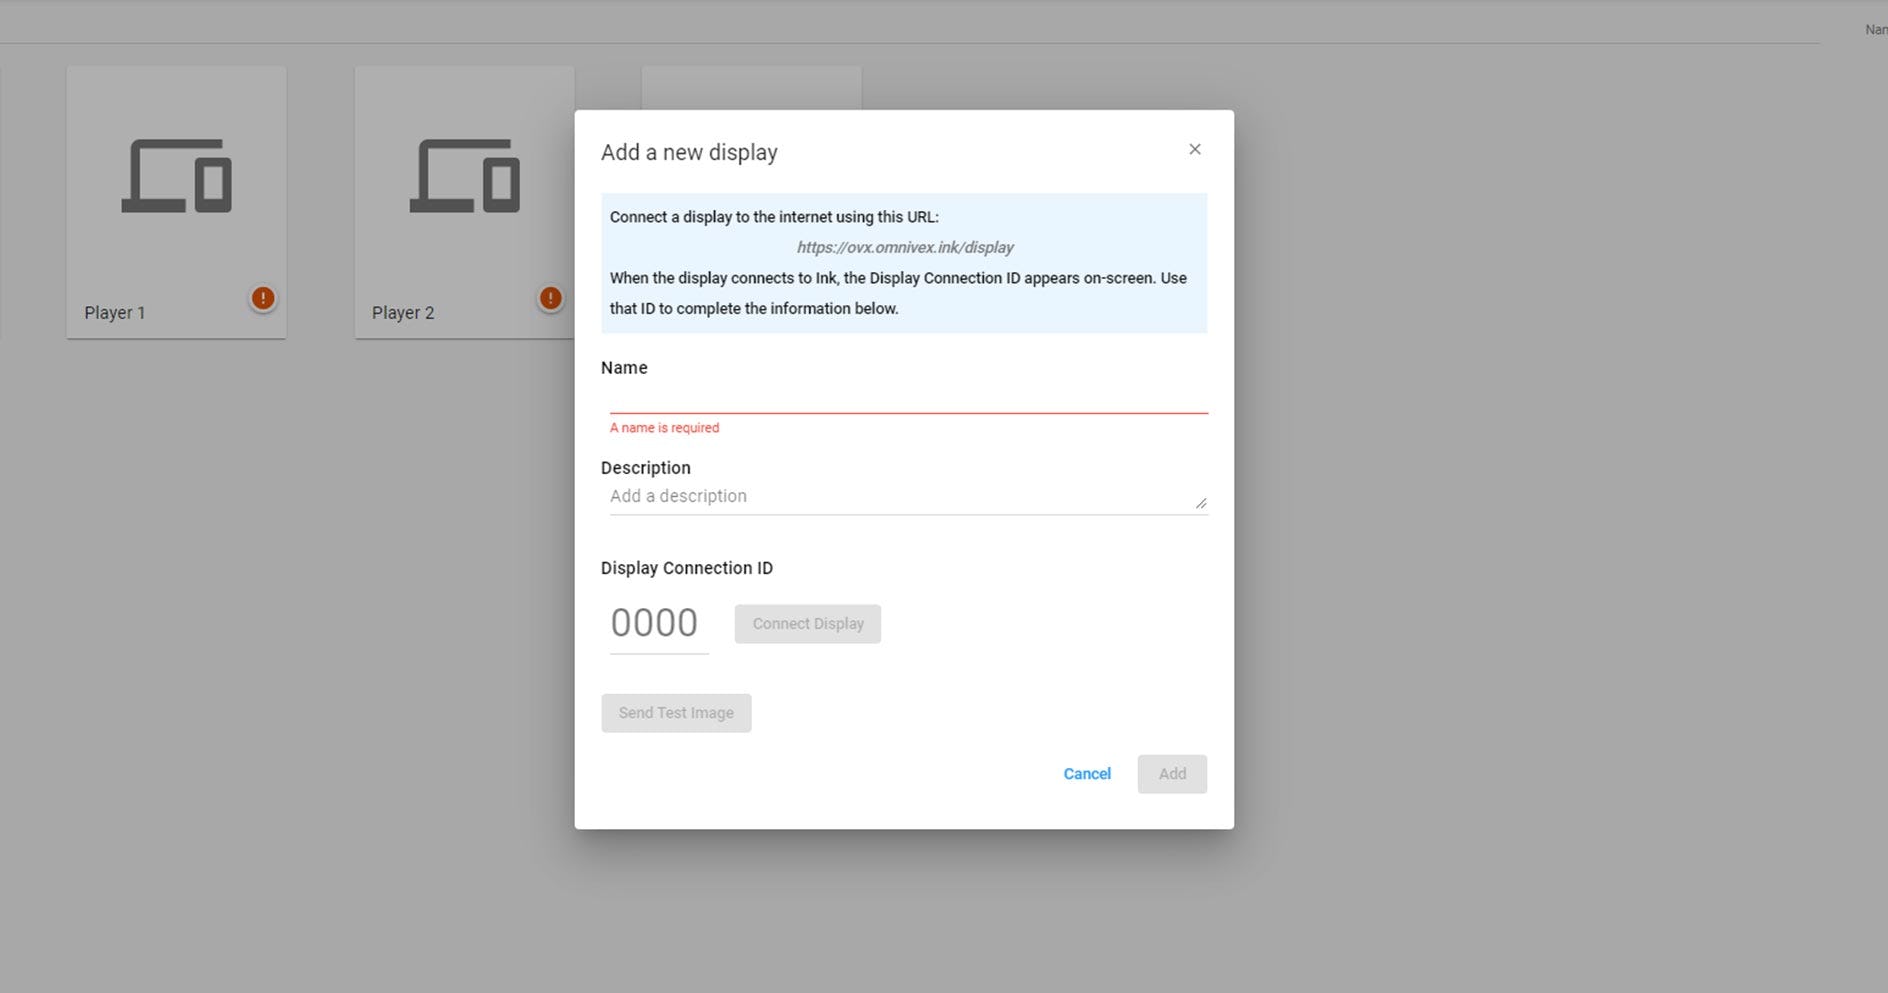
Task: Click the blue connection instructions box
Action: 904,263
